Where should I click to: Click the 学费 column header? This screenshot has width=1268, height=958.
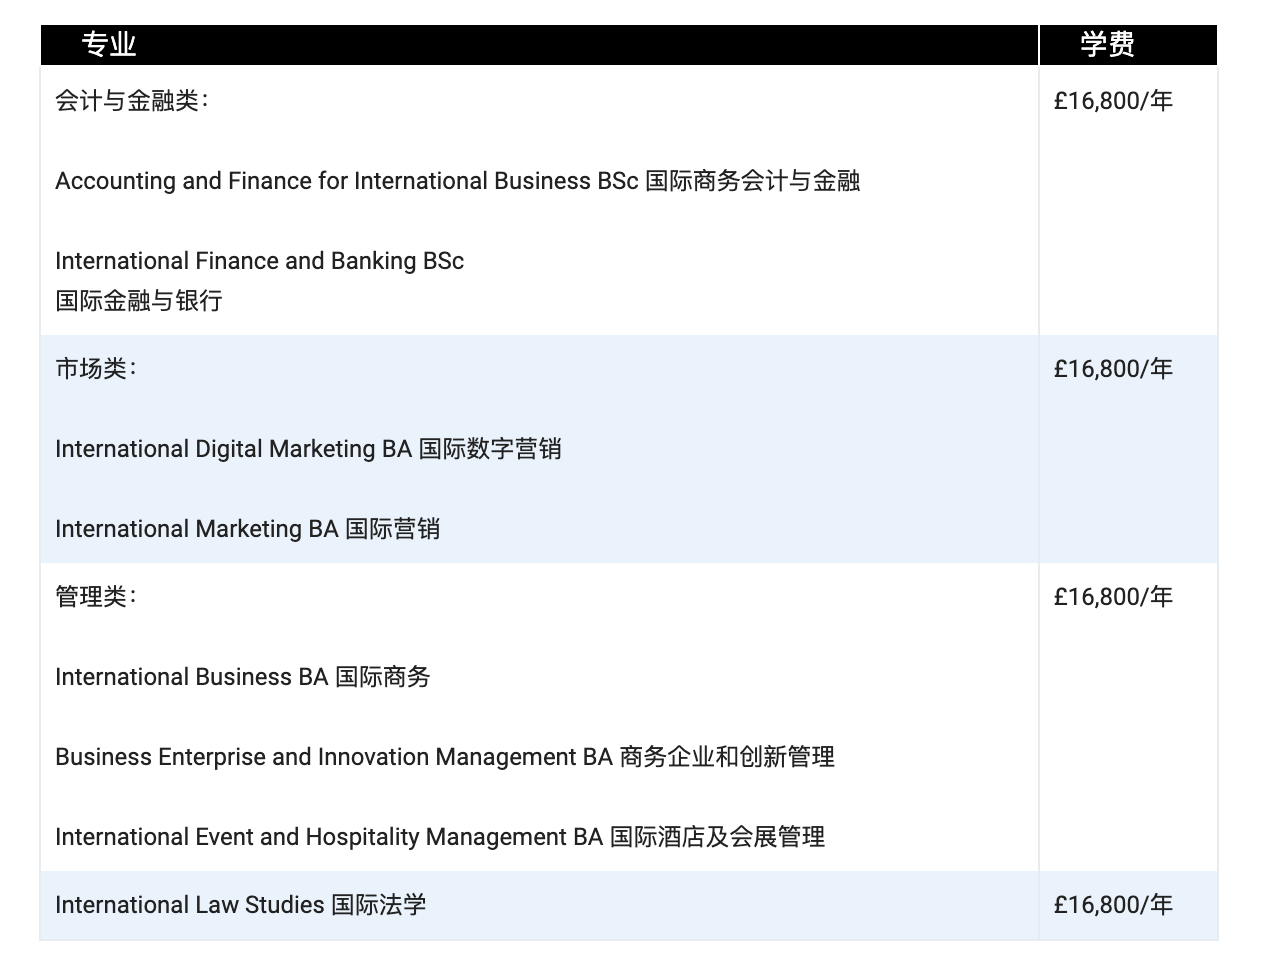pyautogui.click(x=1128, y=45)
